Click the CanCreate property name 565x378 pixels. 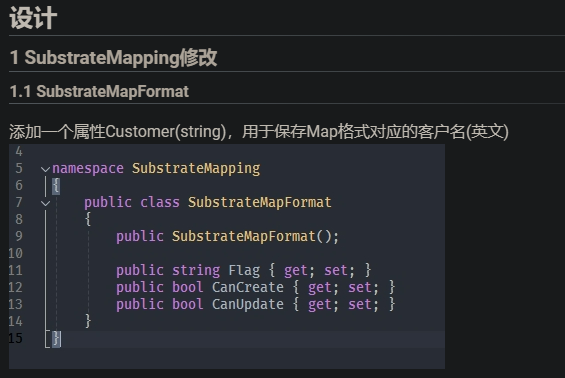point(248,288)
